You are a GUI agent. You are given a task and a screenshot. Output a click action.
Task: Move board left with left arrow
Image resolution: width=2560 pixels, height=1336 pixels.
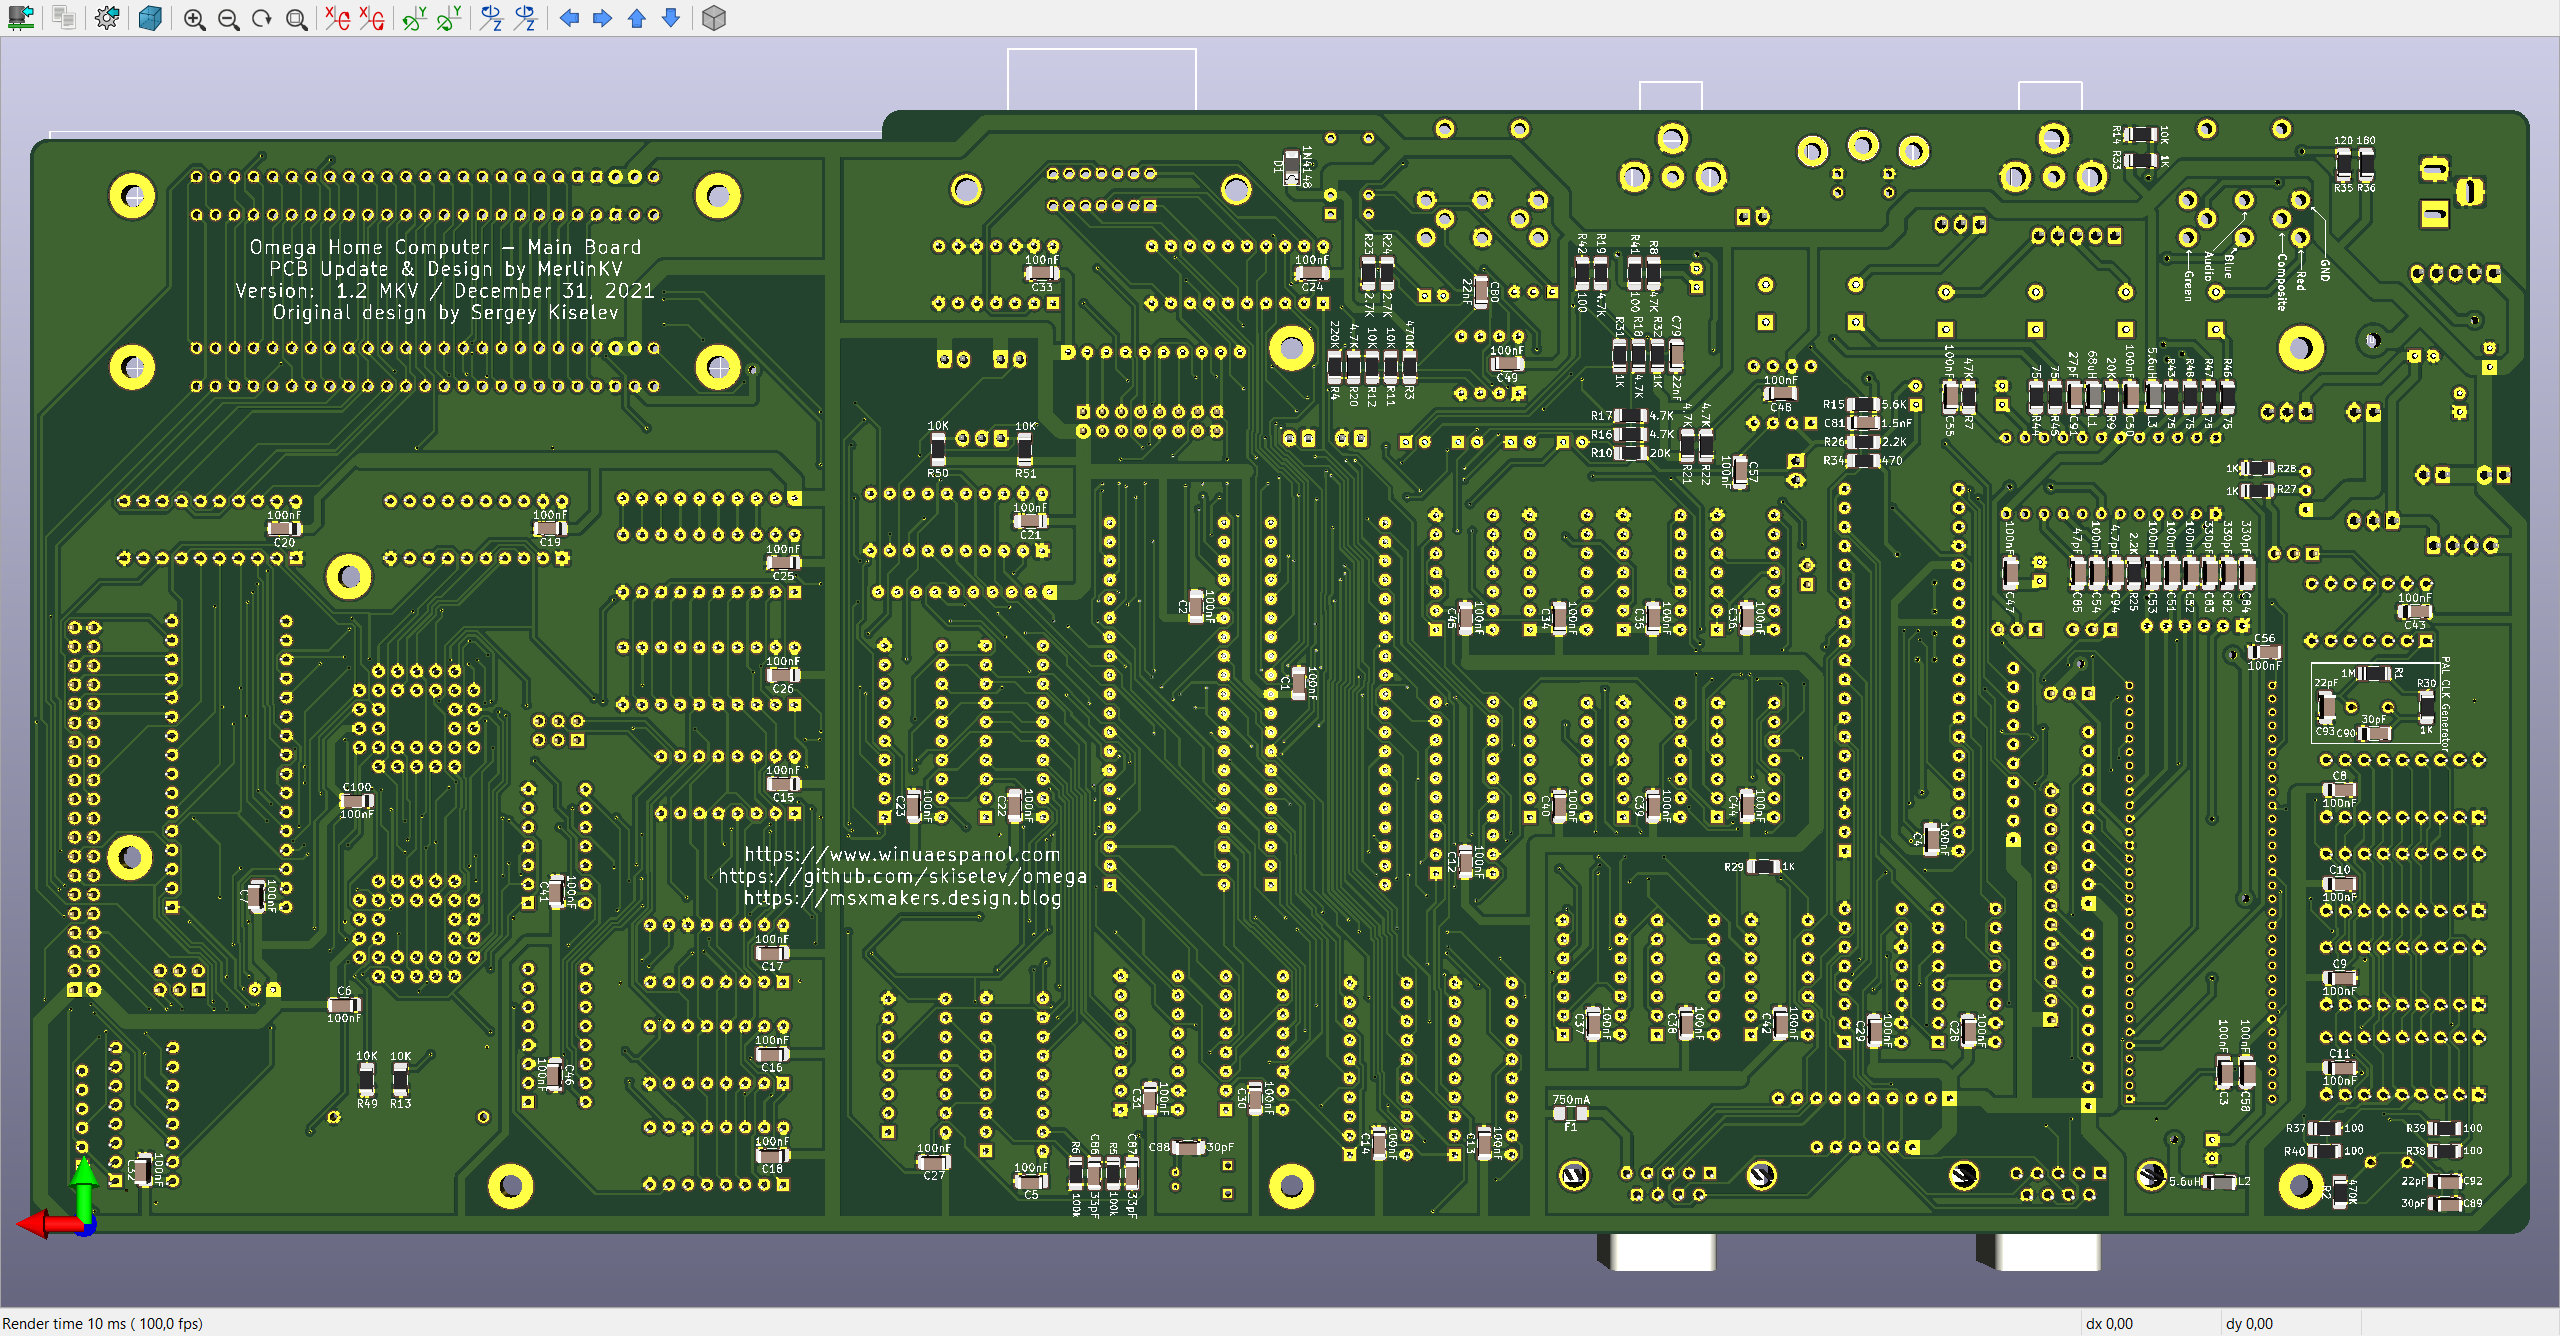pos(569,18)
